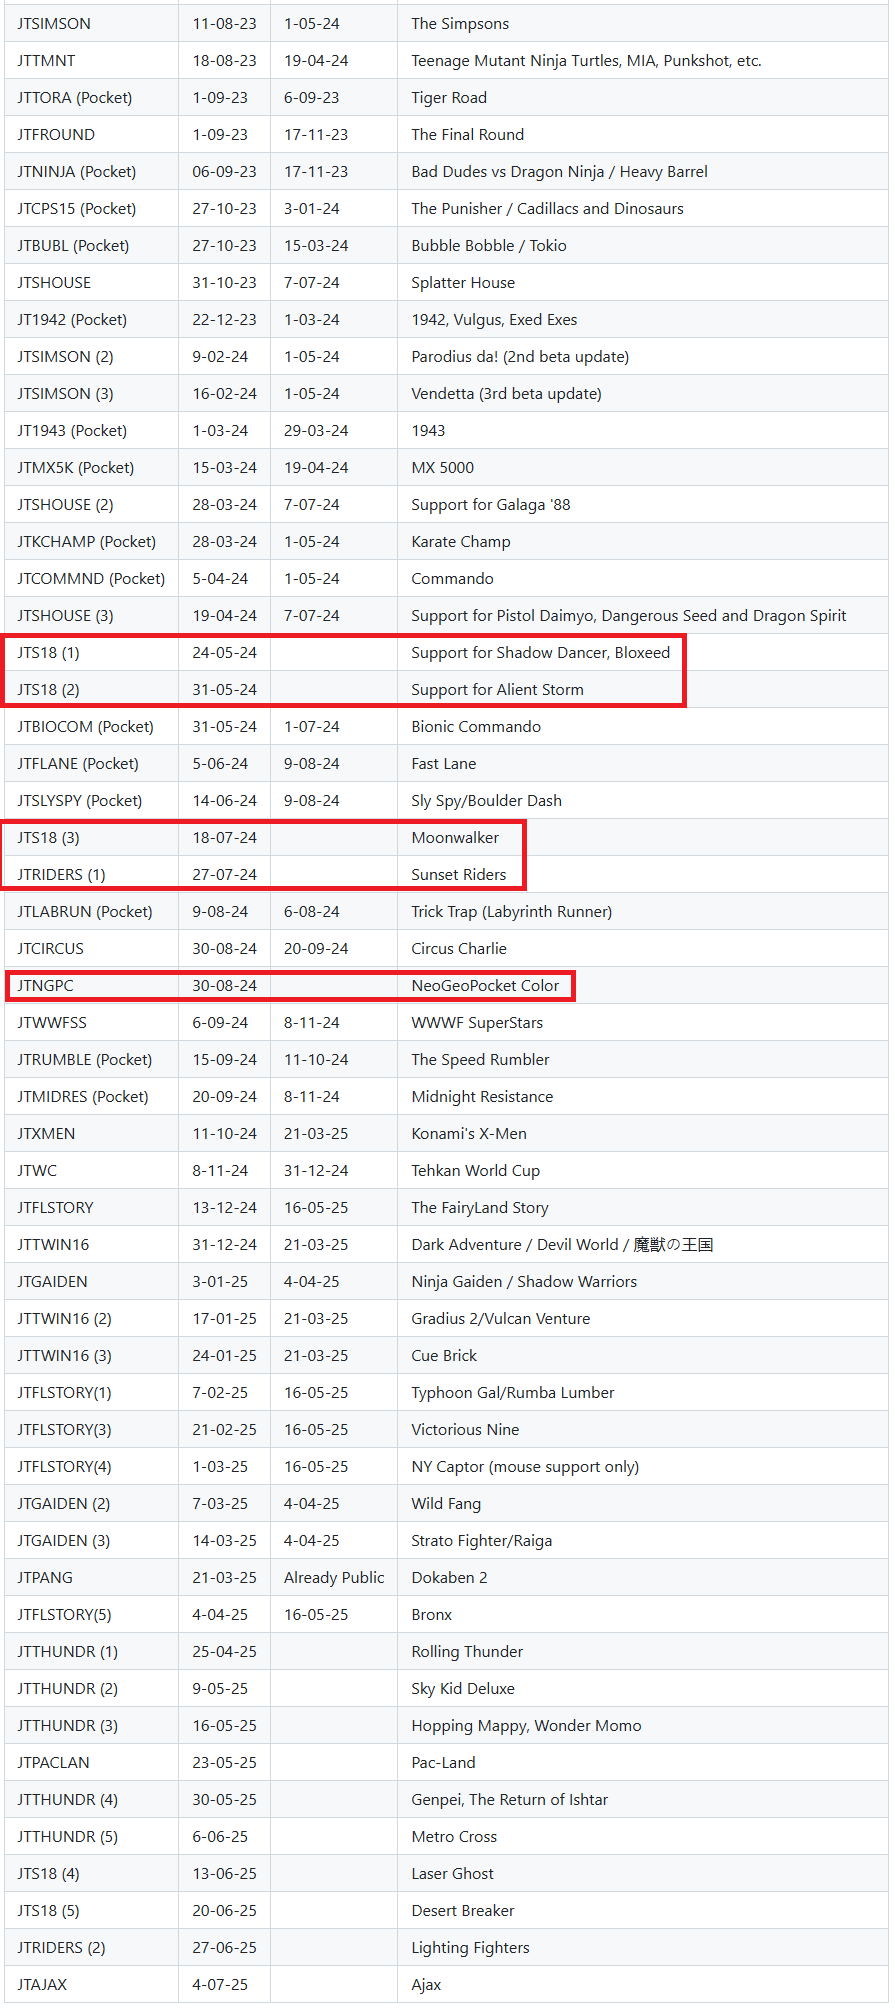This screenshot has height=2014, width=895.
Task: Click 'The Final Round' text
Action: pyautogui.click(x=467, y=135)
